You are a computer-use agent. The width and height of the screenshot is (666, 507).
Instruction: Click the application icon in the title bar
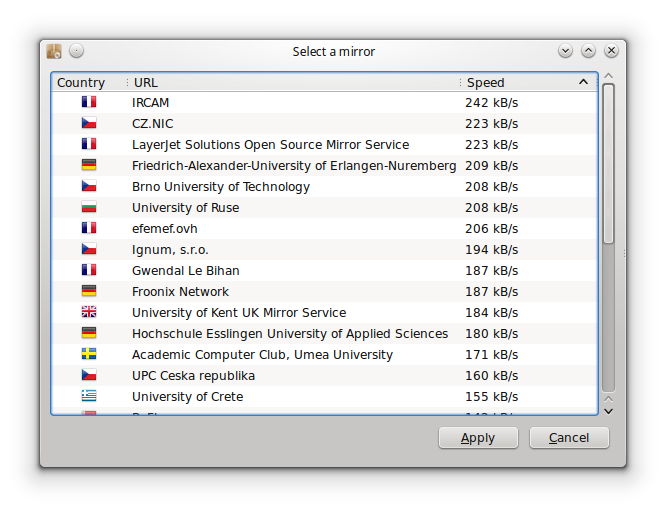pos(54,51)
